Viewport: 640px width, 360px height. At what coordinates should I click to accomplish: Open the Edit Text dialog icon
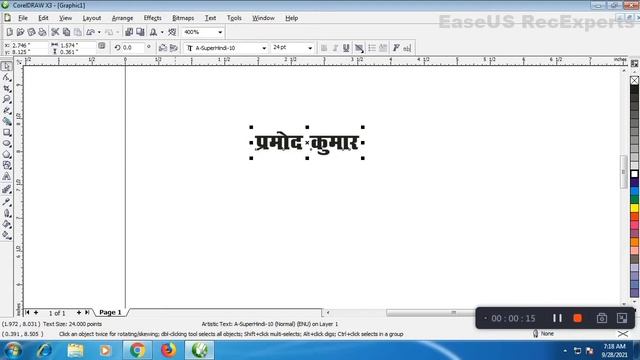[x=407, y=48]
